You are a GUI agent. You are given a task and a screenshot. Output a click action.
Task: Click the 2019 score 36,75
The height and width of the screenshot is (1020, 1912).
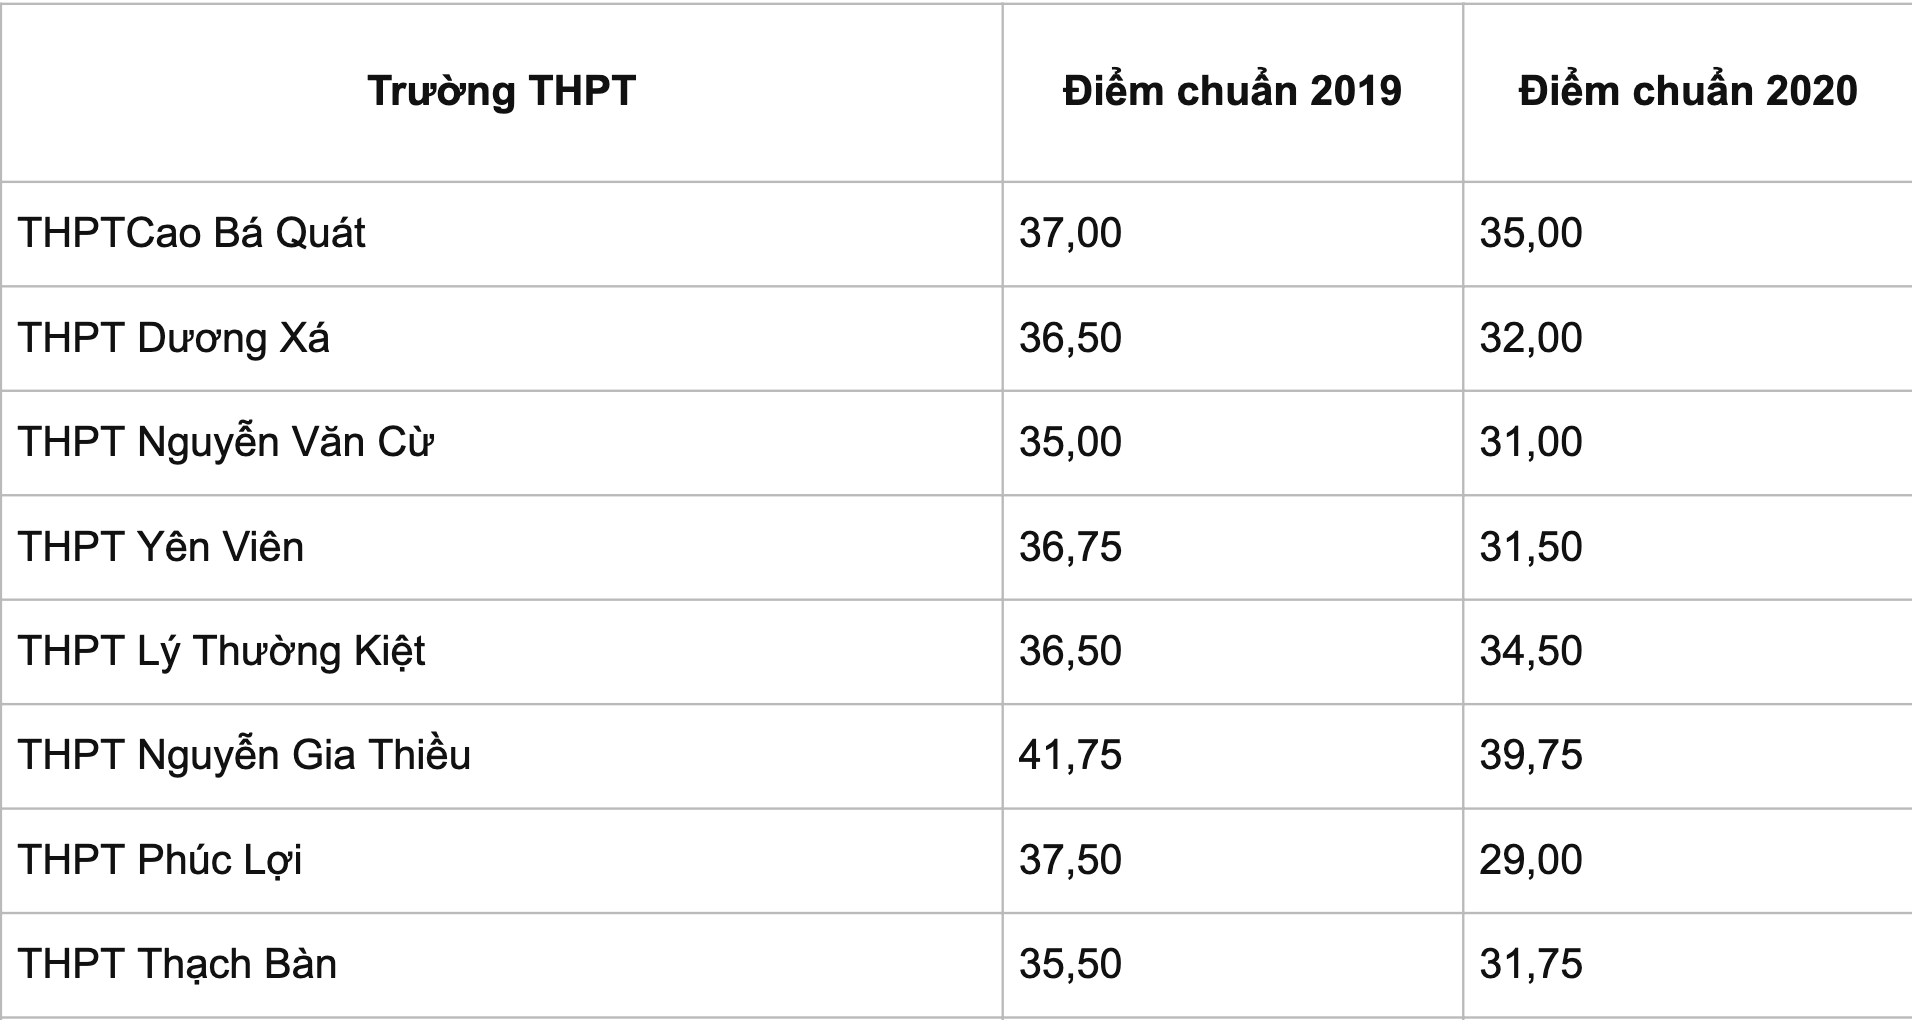coord(1070,547)
